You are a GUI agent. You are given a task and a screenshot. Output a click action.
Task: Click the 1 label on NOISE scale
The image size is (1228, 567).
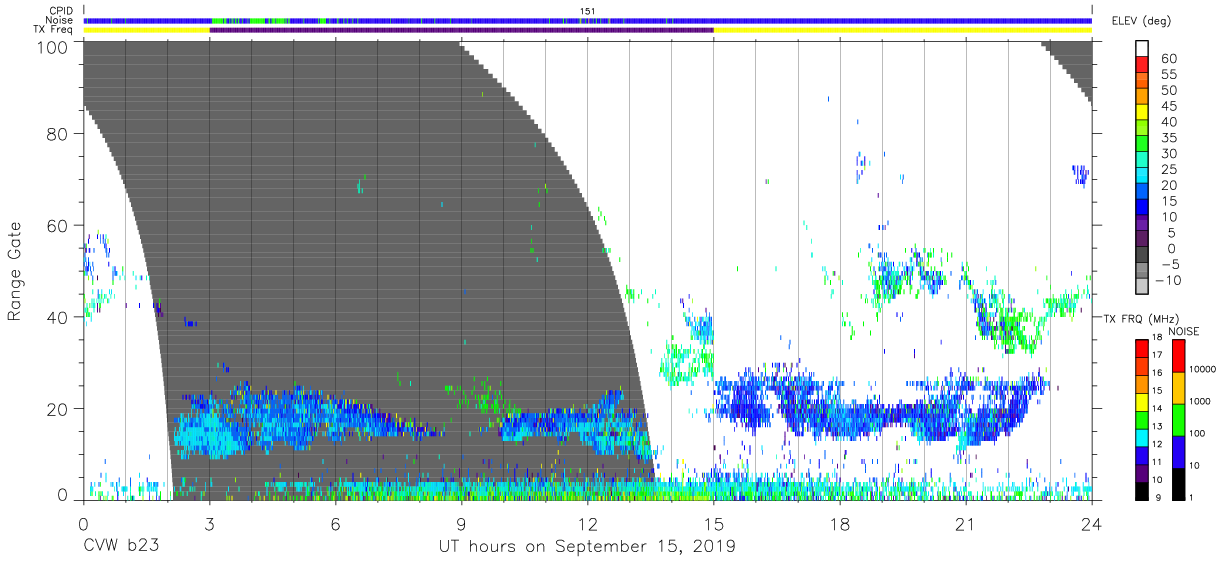pyautogui.click(x=1192, y=497)
